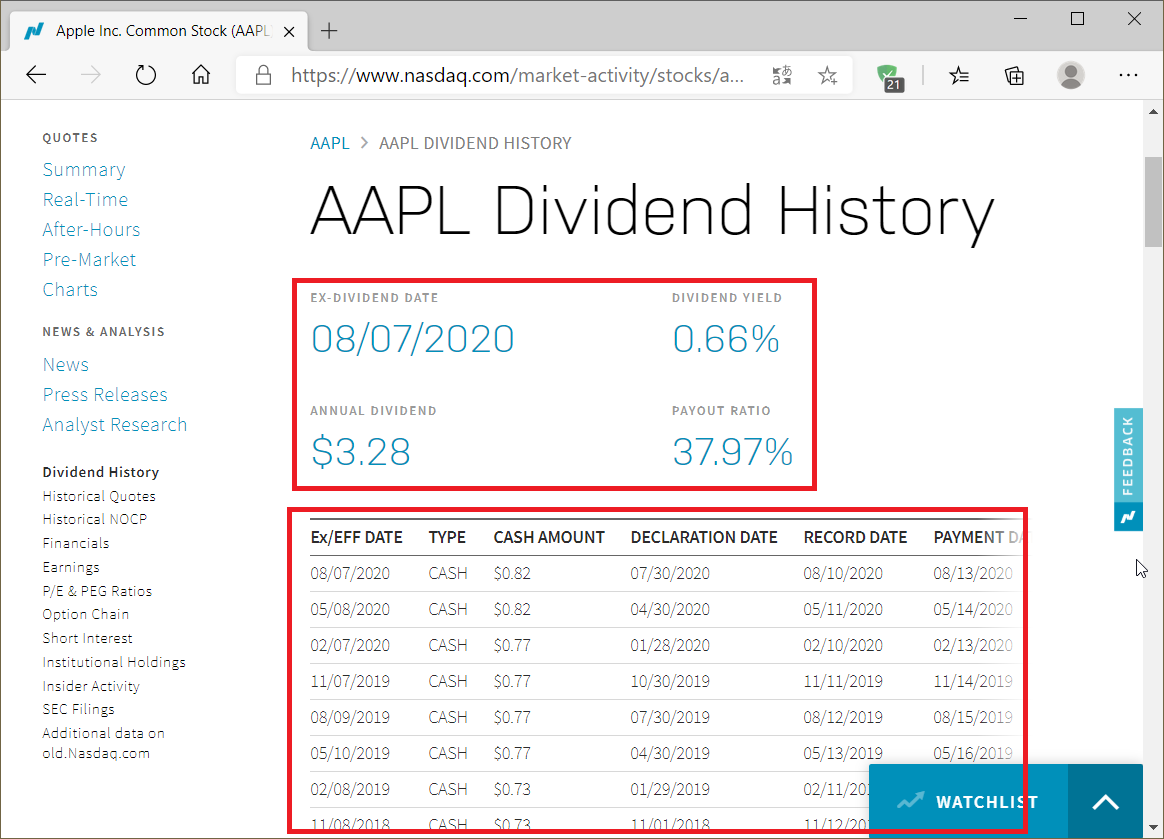Open Additional data on old.Nasdaq.com
This screenshot has height=839, width=1164.
coord(103,743)
